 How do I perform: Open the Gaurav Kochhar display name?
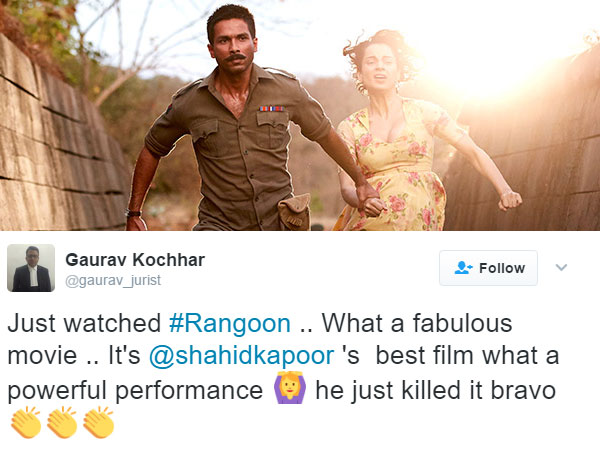click(135, 260)
